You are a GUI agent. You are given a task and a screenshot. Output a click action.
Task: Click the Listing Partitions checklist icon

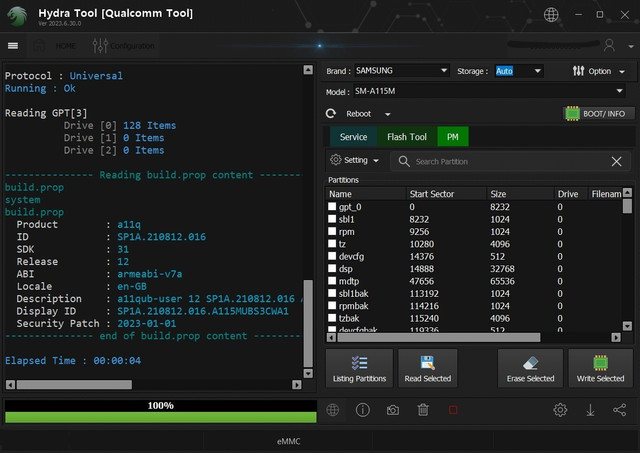tap(360, 363)
